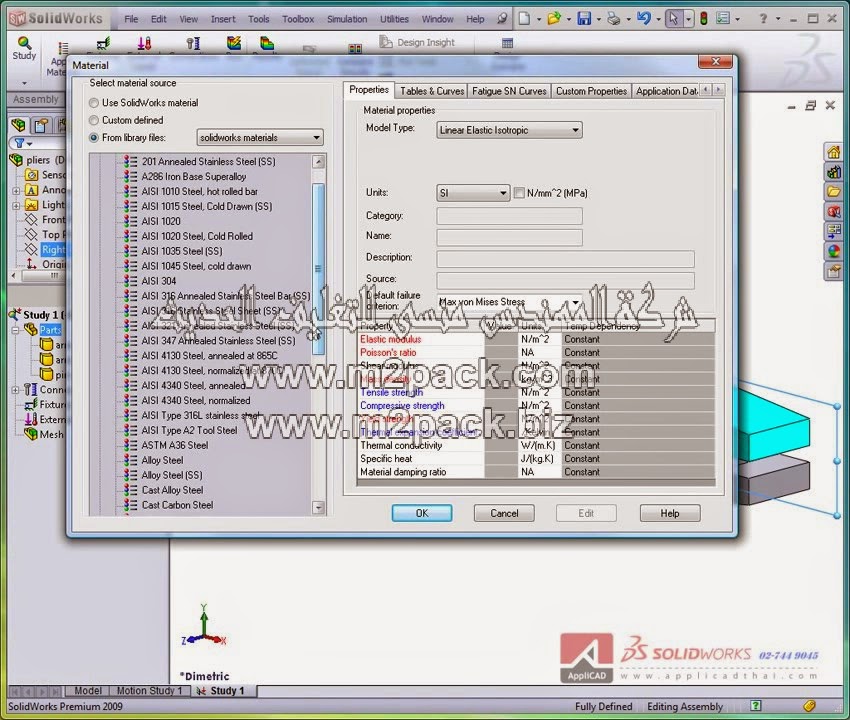Toggle N/mm^2 (MPa) checkbox

click(x=519, y=192)
